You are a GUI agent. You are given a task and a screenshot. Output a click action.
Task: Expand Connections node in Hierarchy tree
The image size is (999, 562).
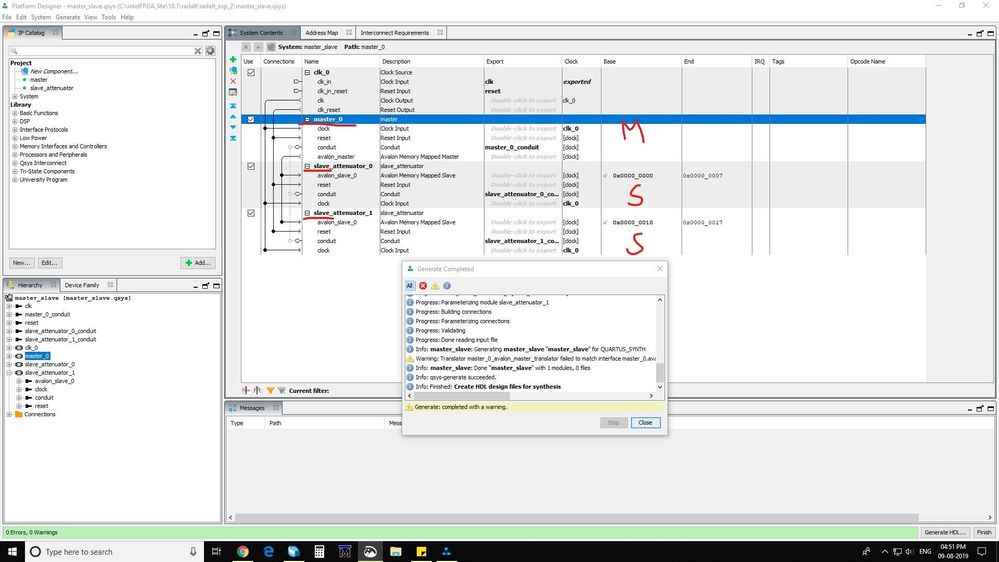pos(9,414)
